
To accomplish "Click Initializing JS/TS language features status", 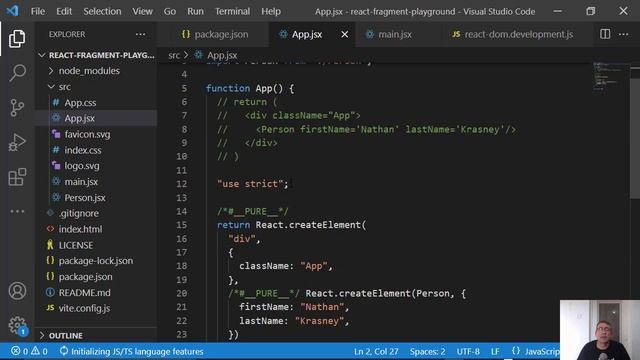I will point(131,351).
